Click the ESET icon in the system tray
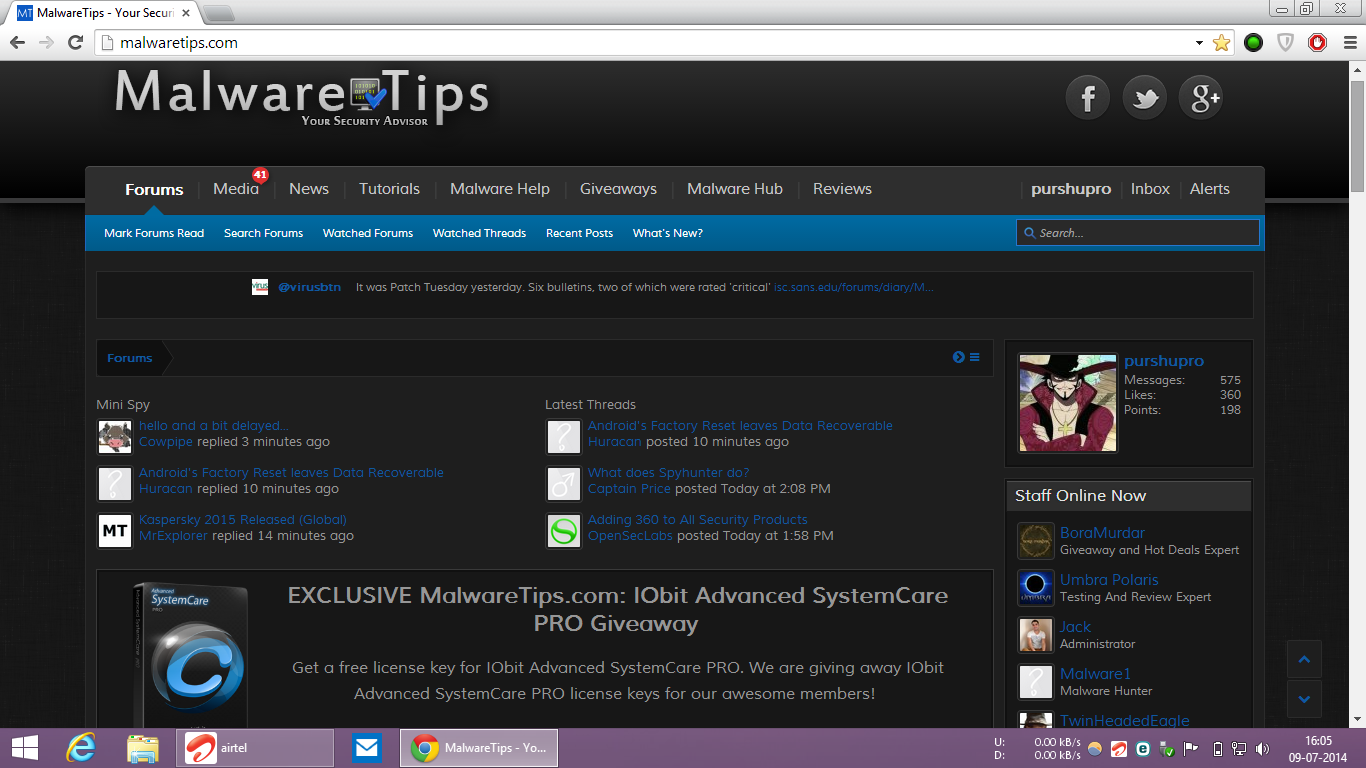The width and height of the screenshot is (1366, 768). [1143, 749]
